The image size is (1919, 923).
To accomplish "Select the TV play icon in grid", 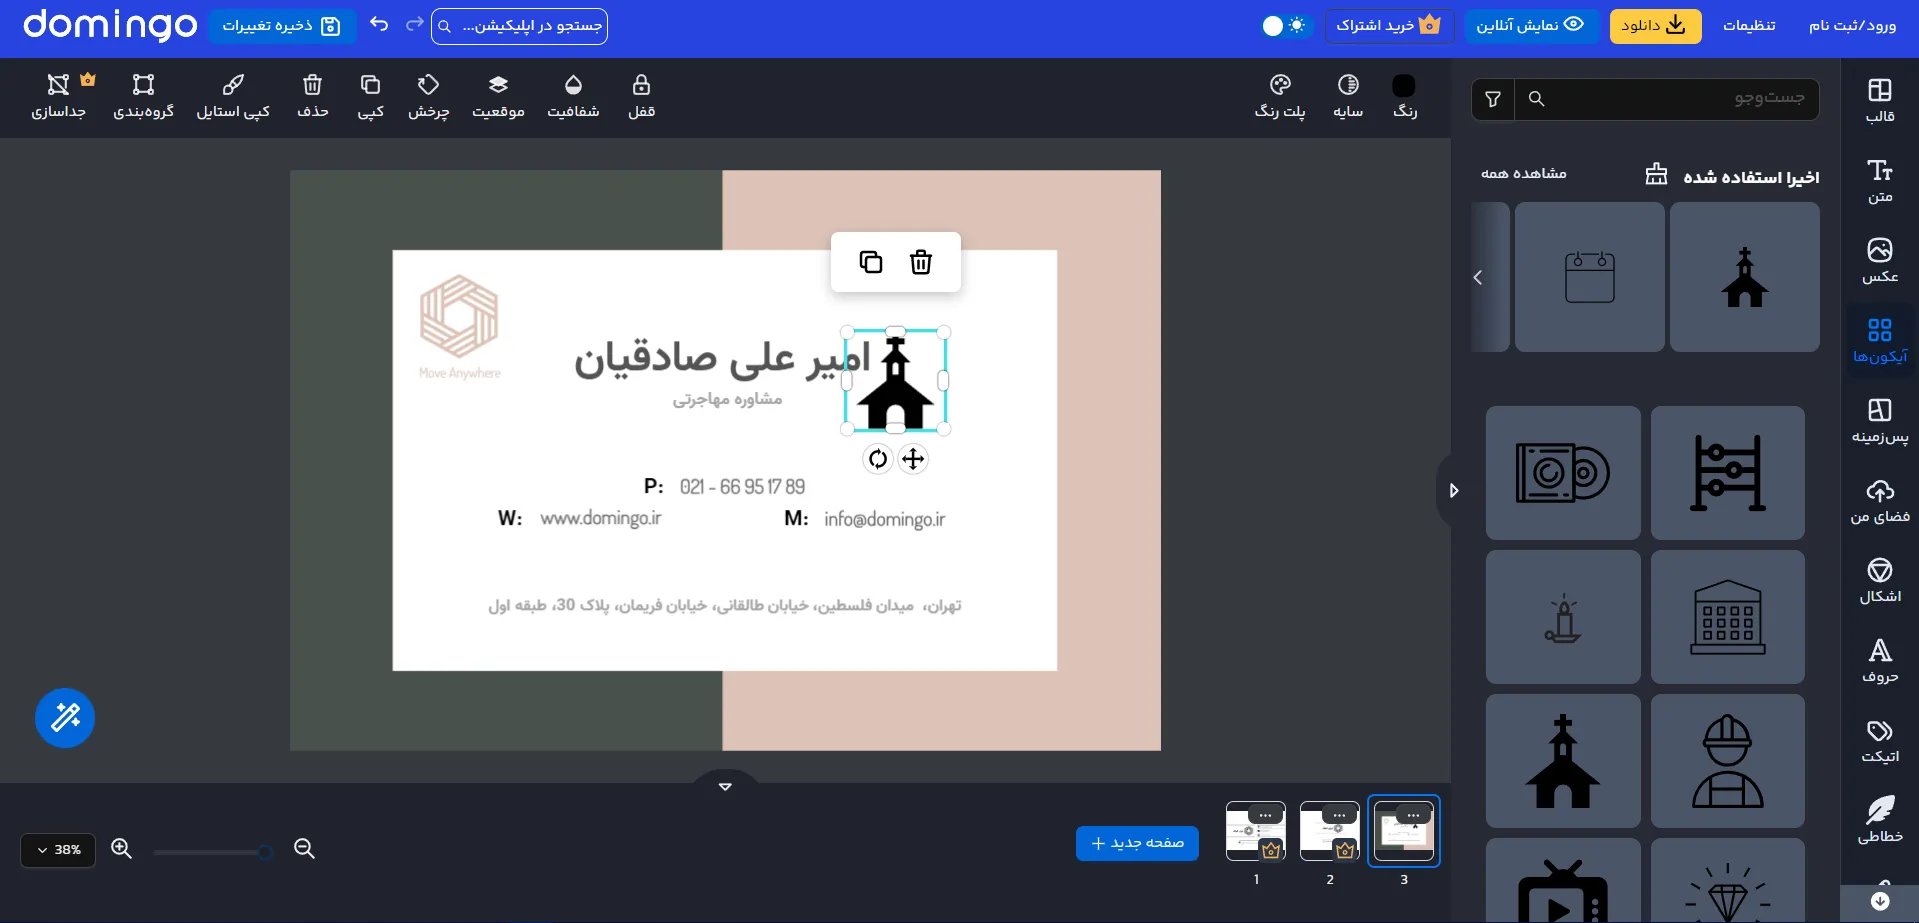I will click(x=1563, y=881).
